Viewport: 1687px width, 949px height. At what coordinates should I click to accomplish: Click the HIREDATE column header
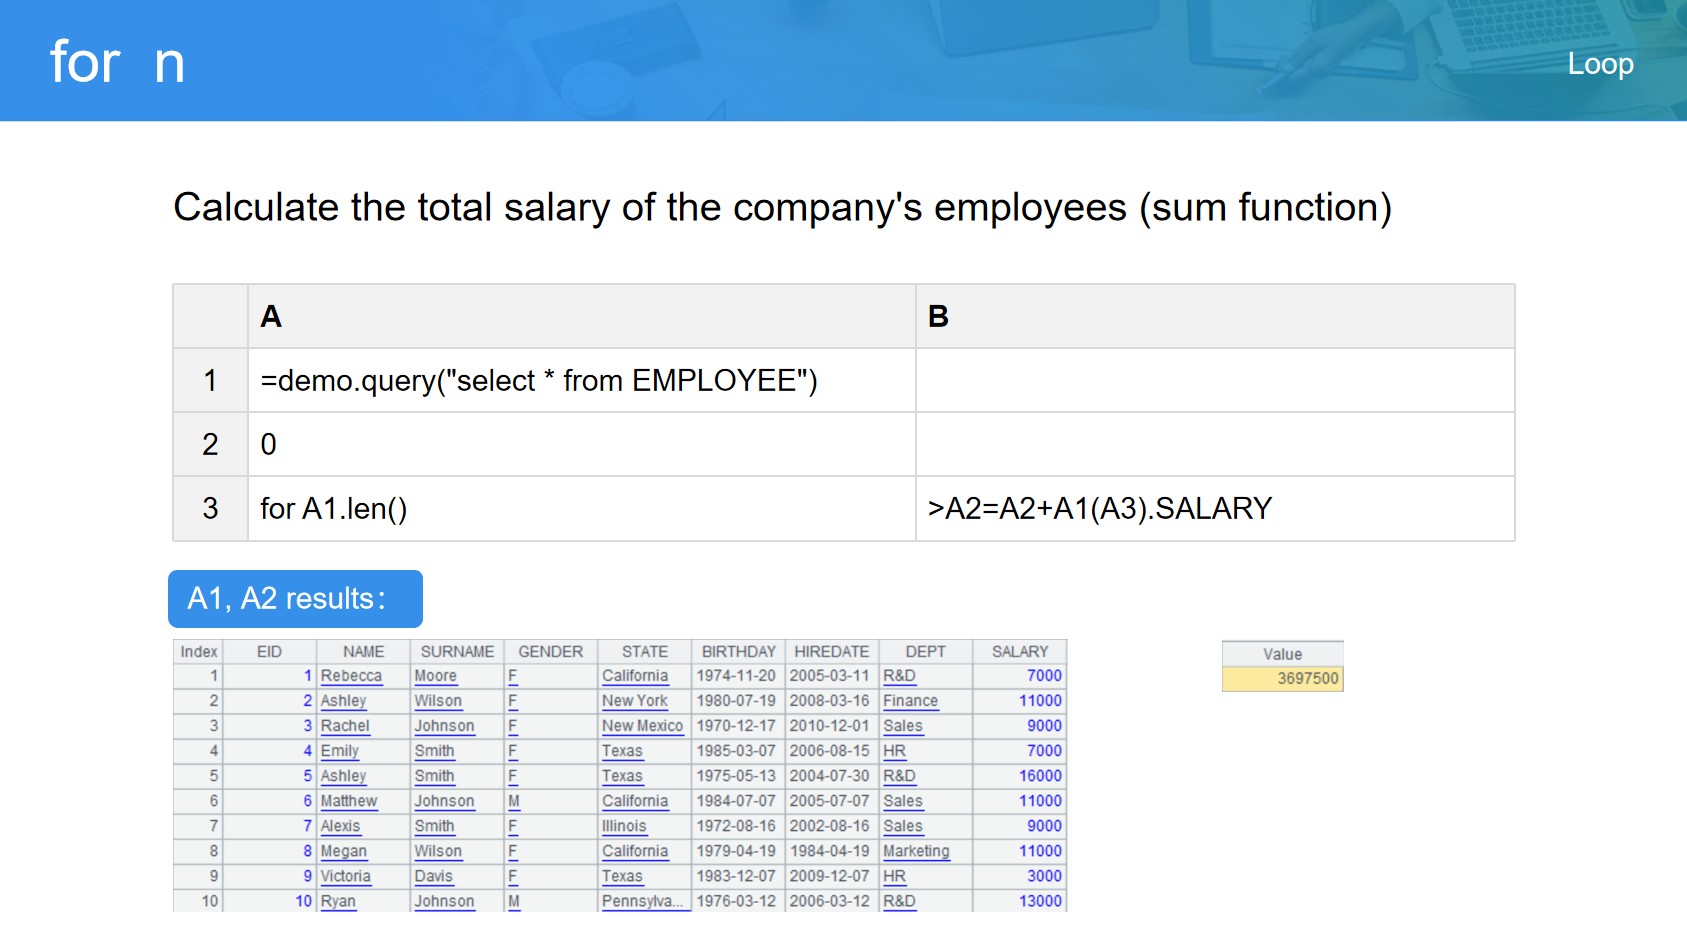(x=831, y=652)
